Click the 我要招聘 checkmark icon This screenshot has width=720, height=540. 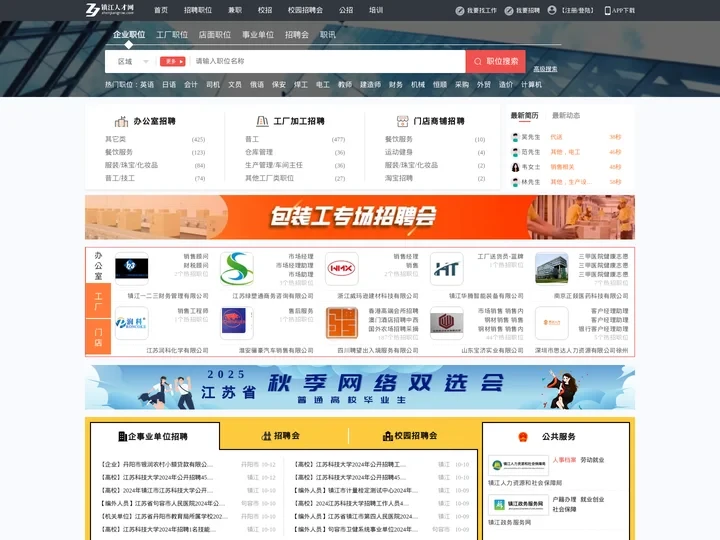[x=509, y=11]
